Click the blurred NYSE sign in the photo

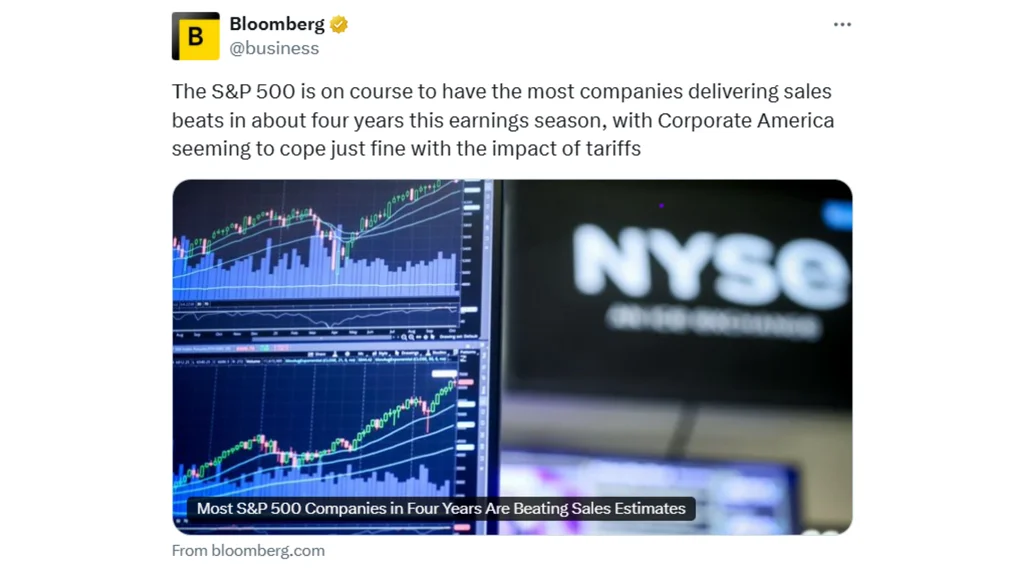pyautogui.click(x=710, y=265)
